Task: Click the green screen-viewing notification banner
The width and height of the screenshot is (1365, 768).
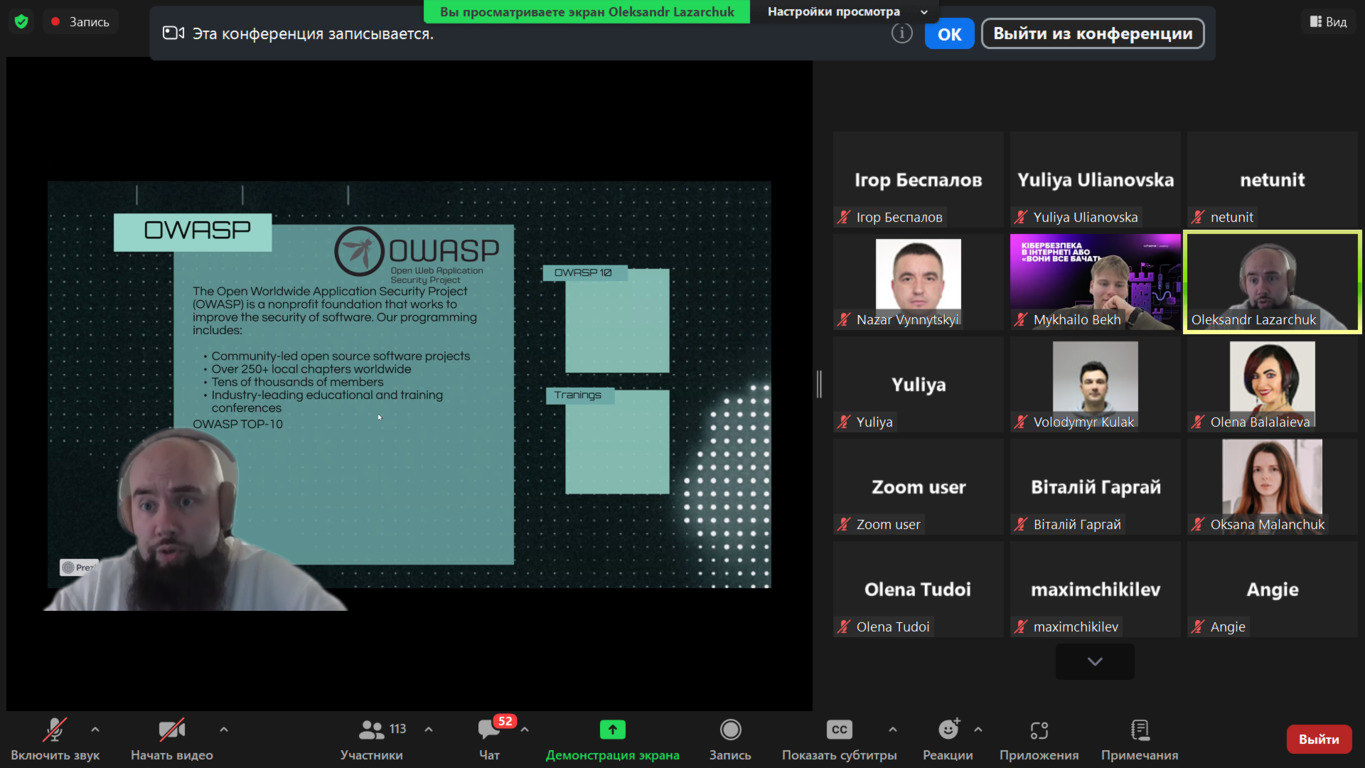Action: pos(587,12)
